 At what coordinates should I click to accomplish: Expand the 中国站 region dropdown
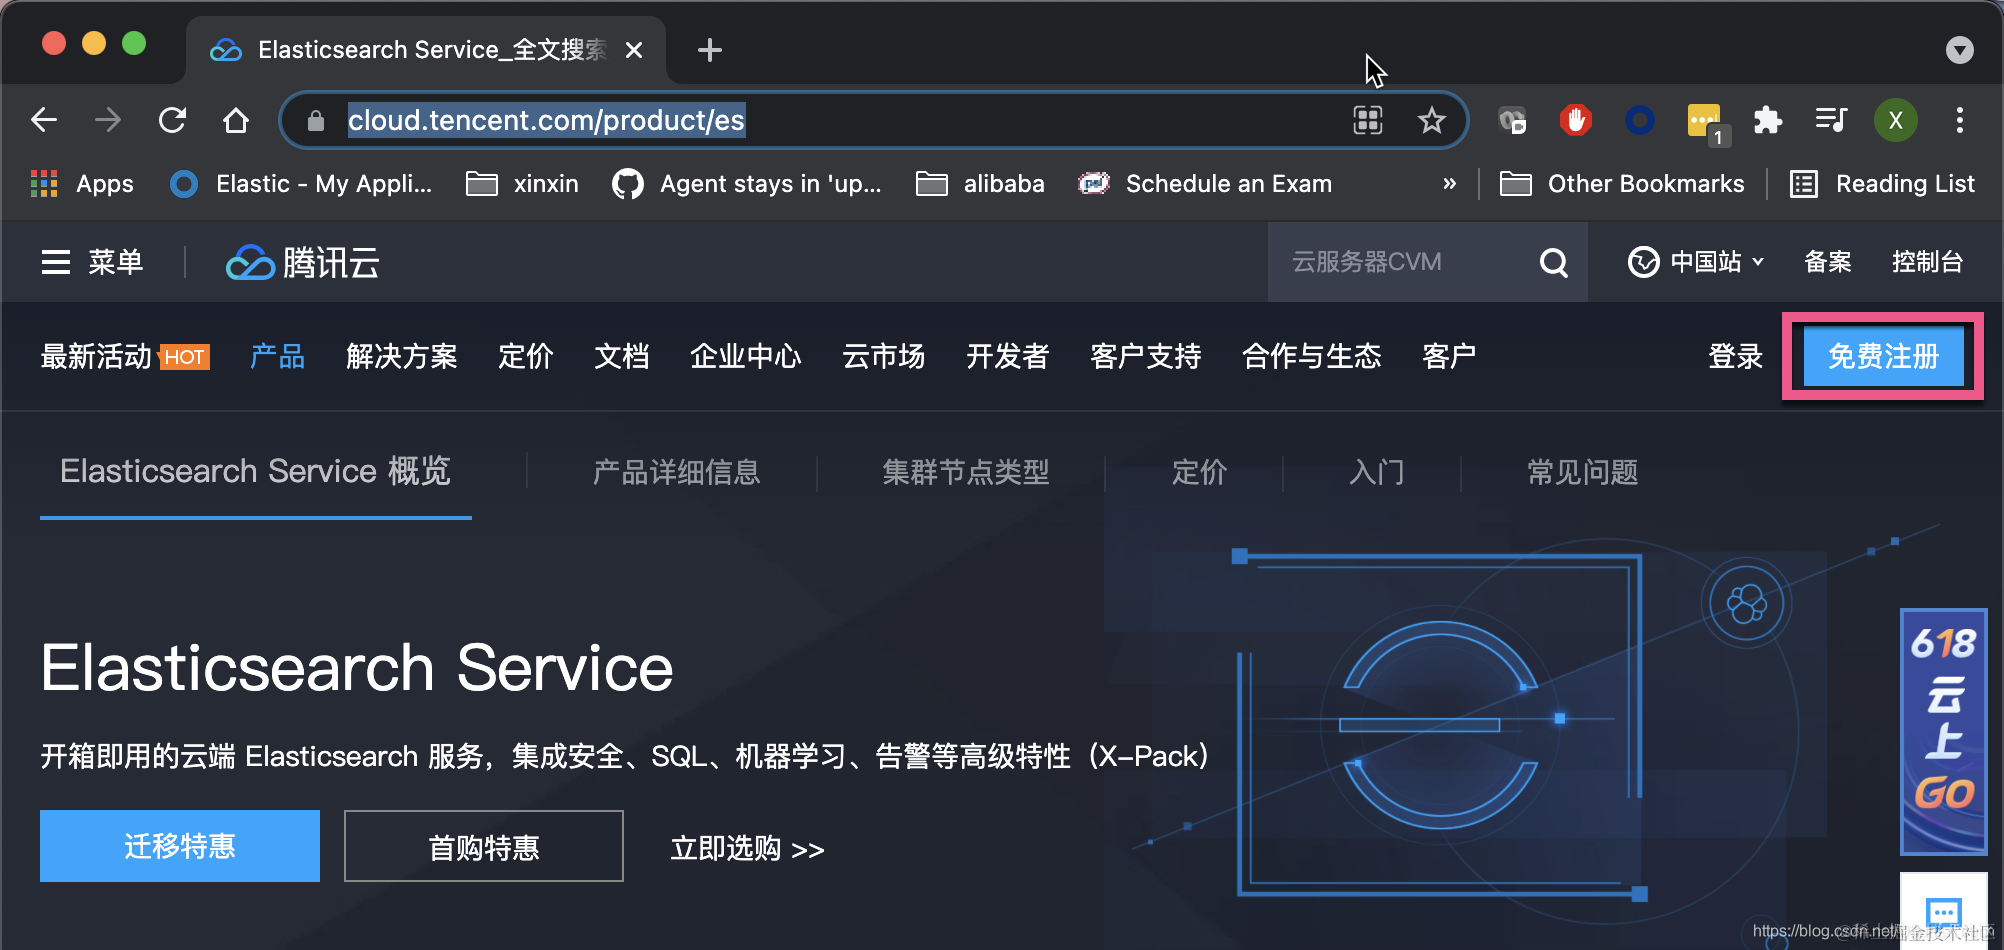click(x=1696, y=262)
